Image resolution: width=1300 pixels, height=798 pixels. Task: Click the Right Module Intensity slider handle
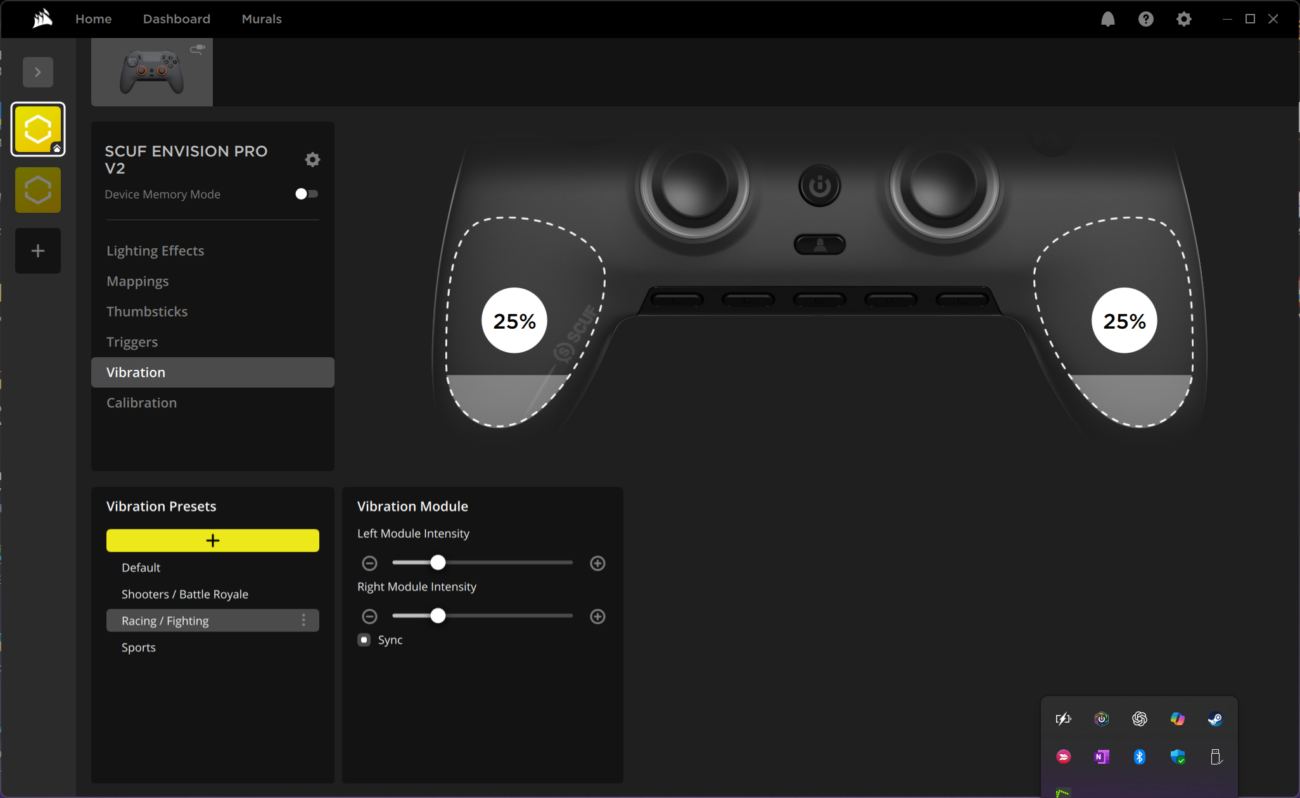coord(438,617)
